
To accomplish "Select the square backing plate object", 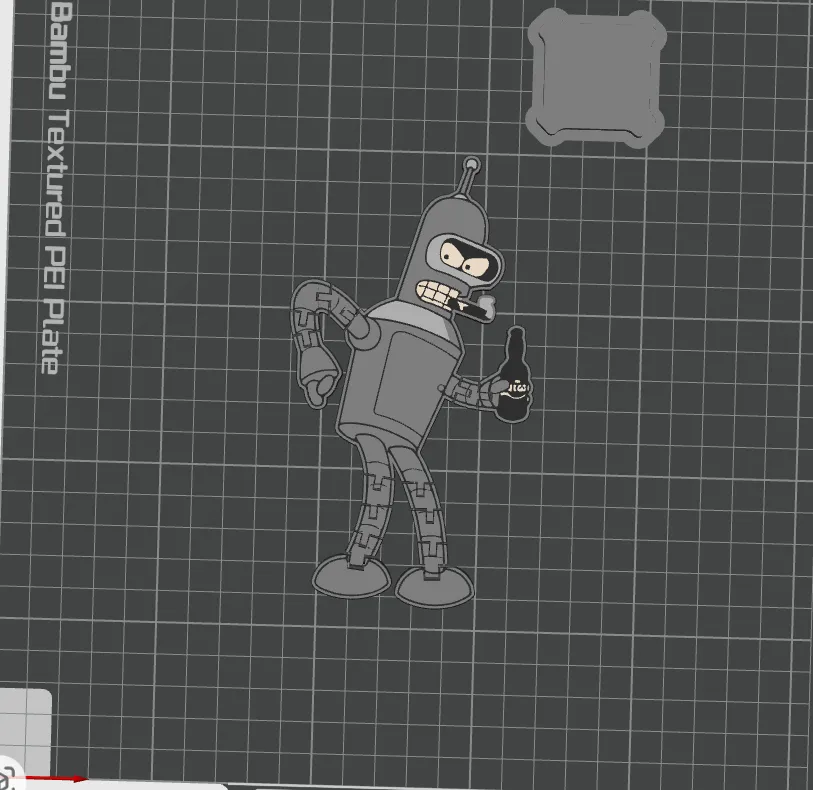I will (596, 78).
